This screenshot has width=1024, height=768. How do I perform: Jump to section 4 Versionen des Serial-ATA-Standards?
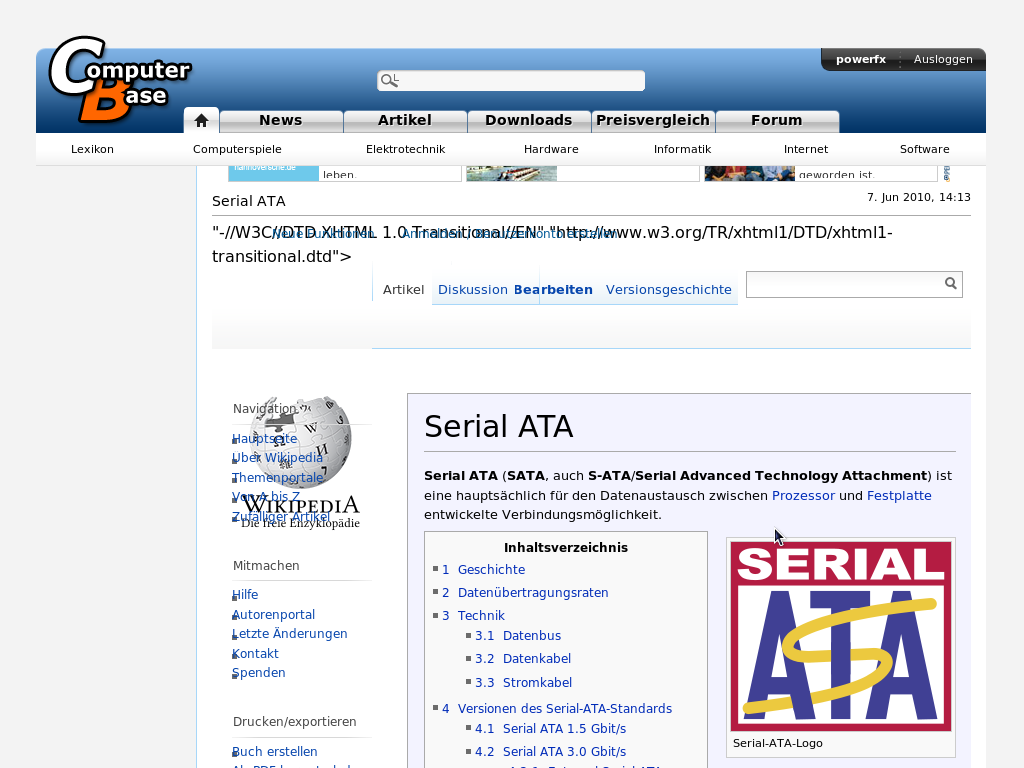click(557, 709)
